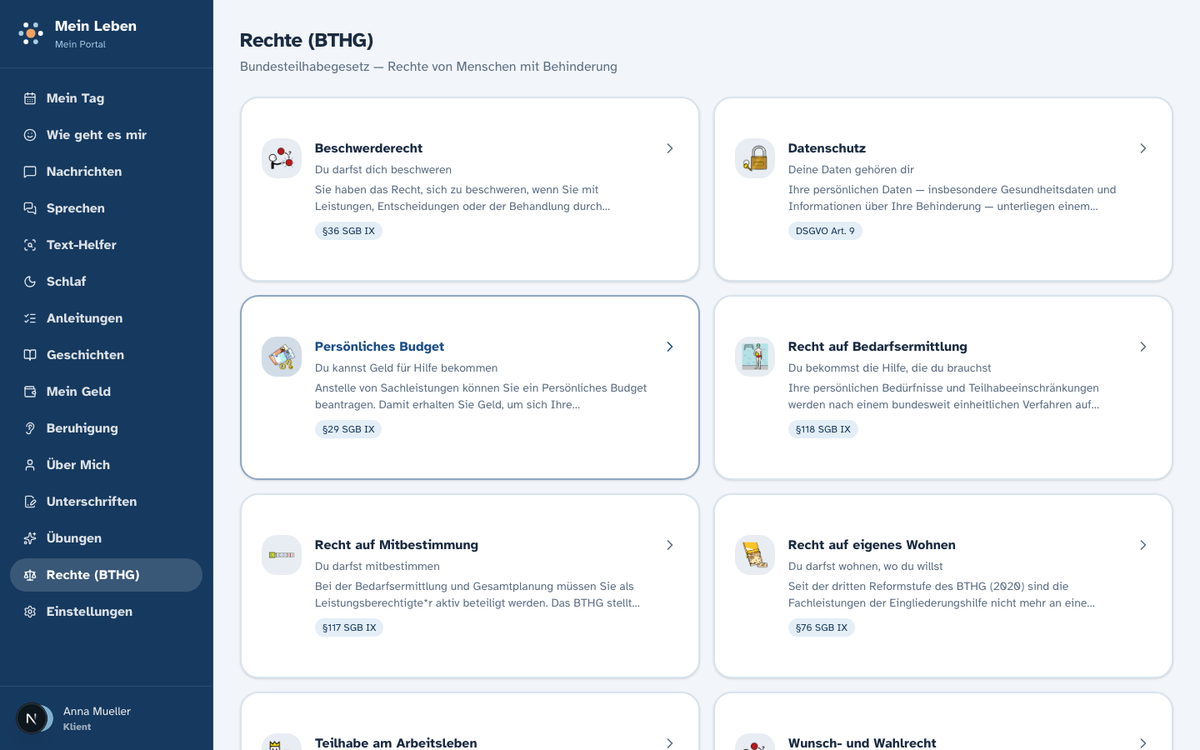Open Teilhabe am Arbeitsleben chevron
The width and height of the screenshot is (1200, 750).
670,743
